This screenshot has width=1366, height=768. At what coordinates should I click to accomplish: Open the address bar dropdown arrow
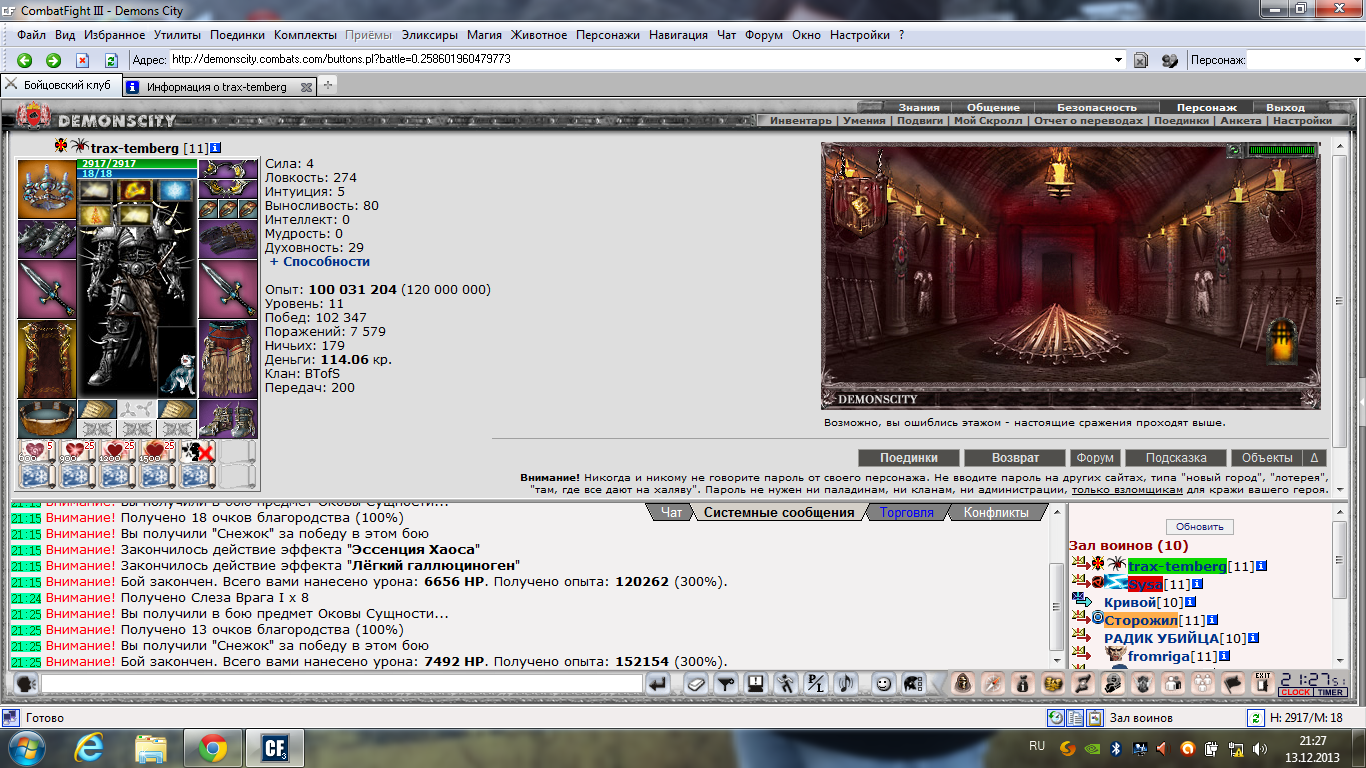1119,60
